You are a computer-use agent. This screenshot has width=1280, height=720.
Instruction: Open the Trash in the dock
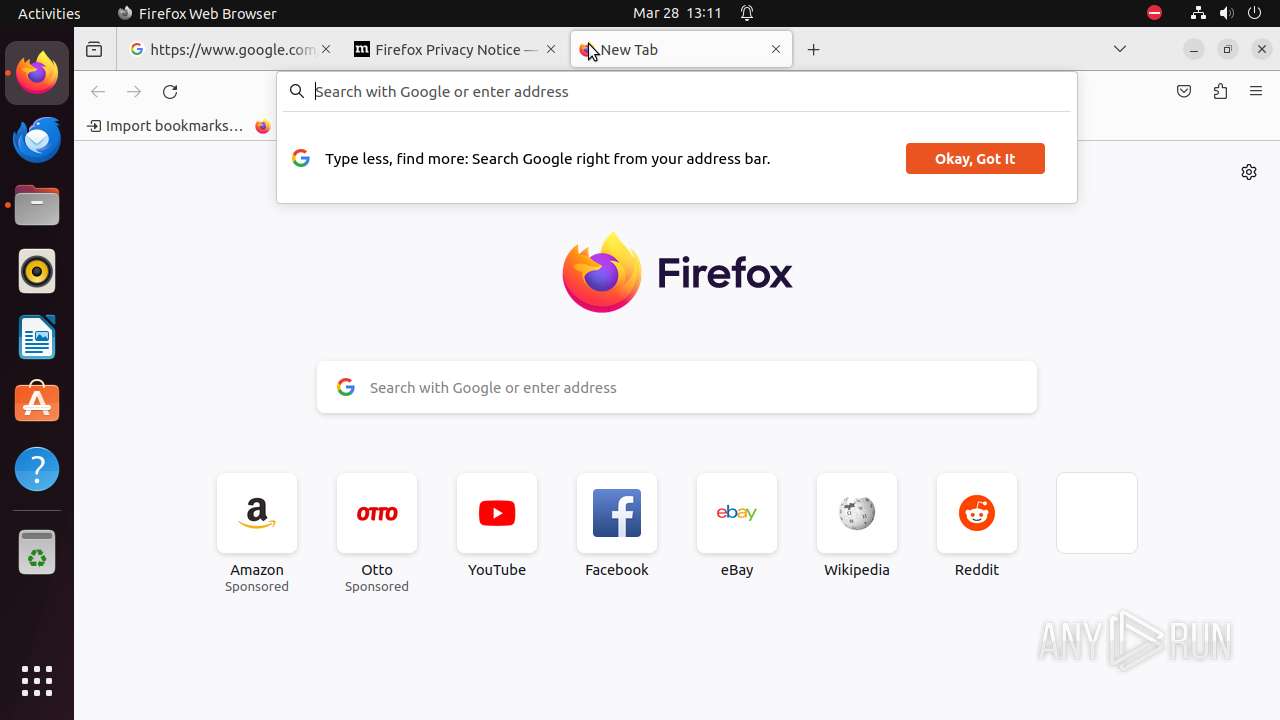click(x=37, y=552)
